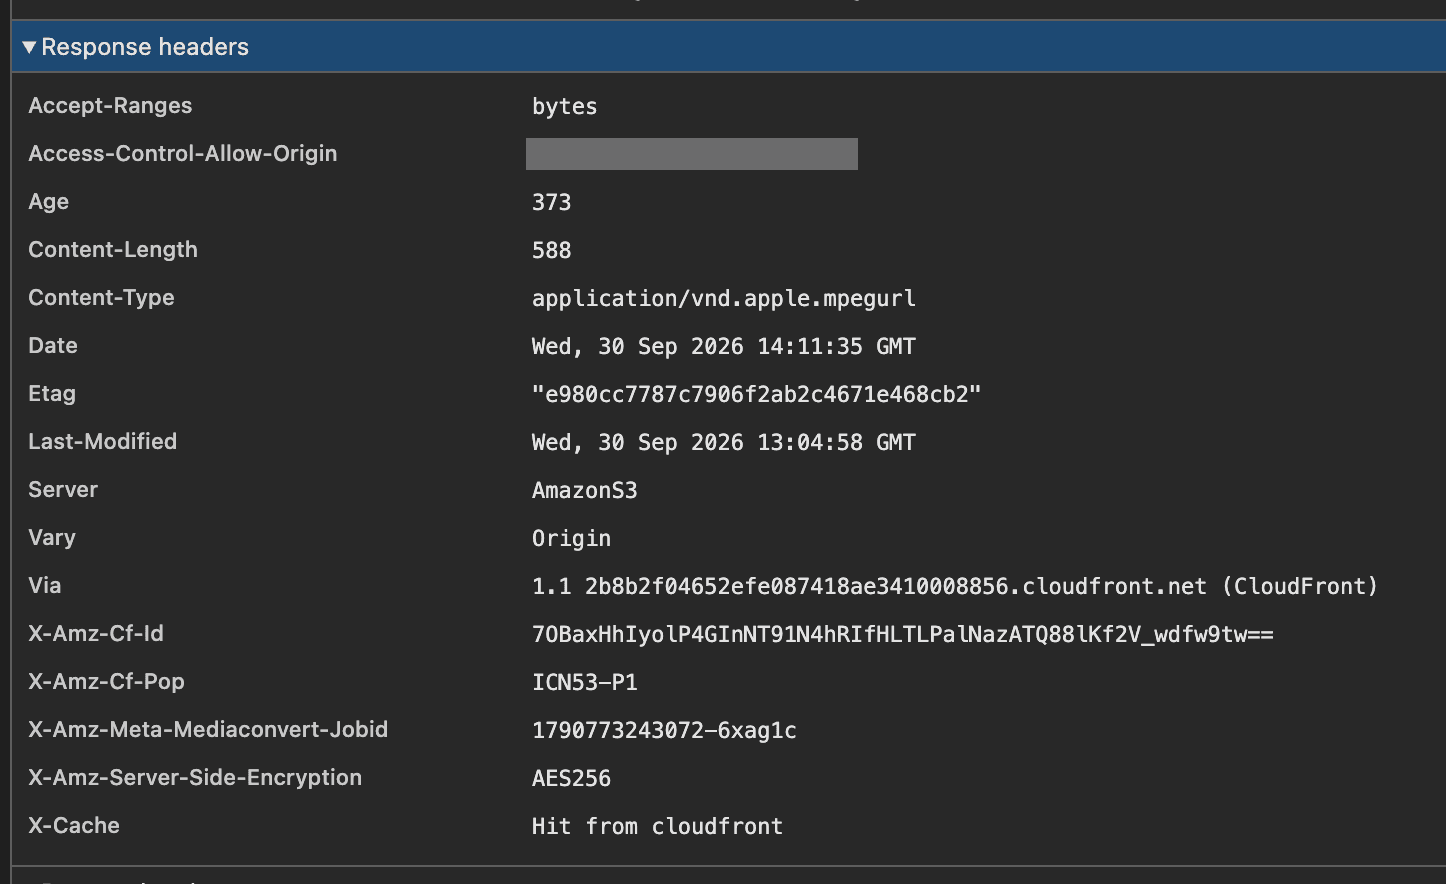The image size is (1446, 884).
Task: Select the Vary header name
Action: (x=52, y=538)
